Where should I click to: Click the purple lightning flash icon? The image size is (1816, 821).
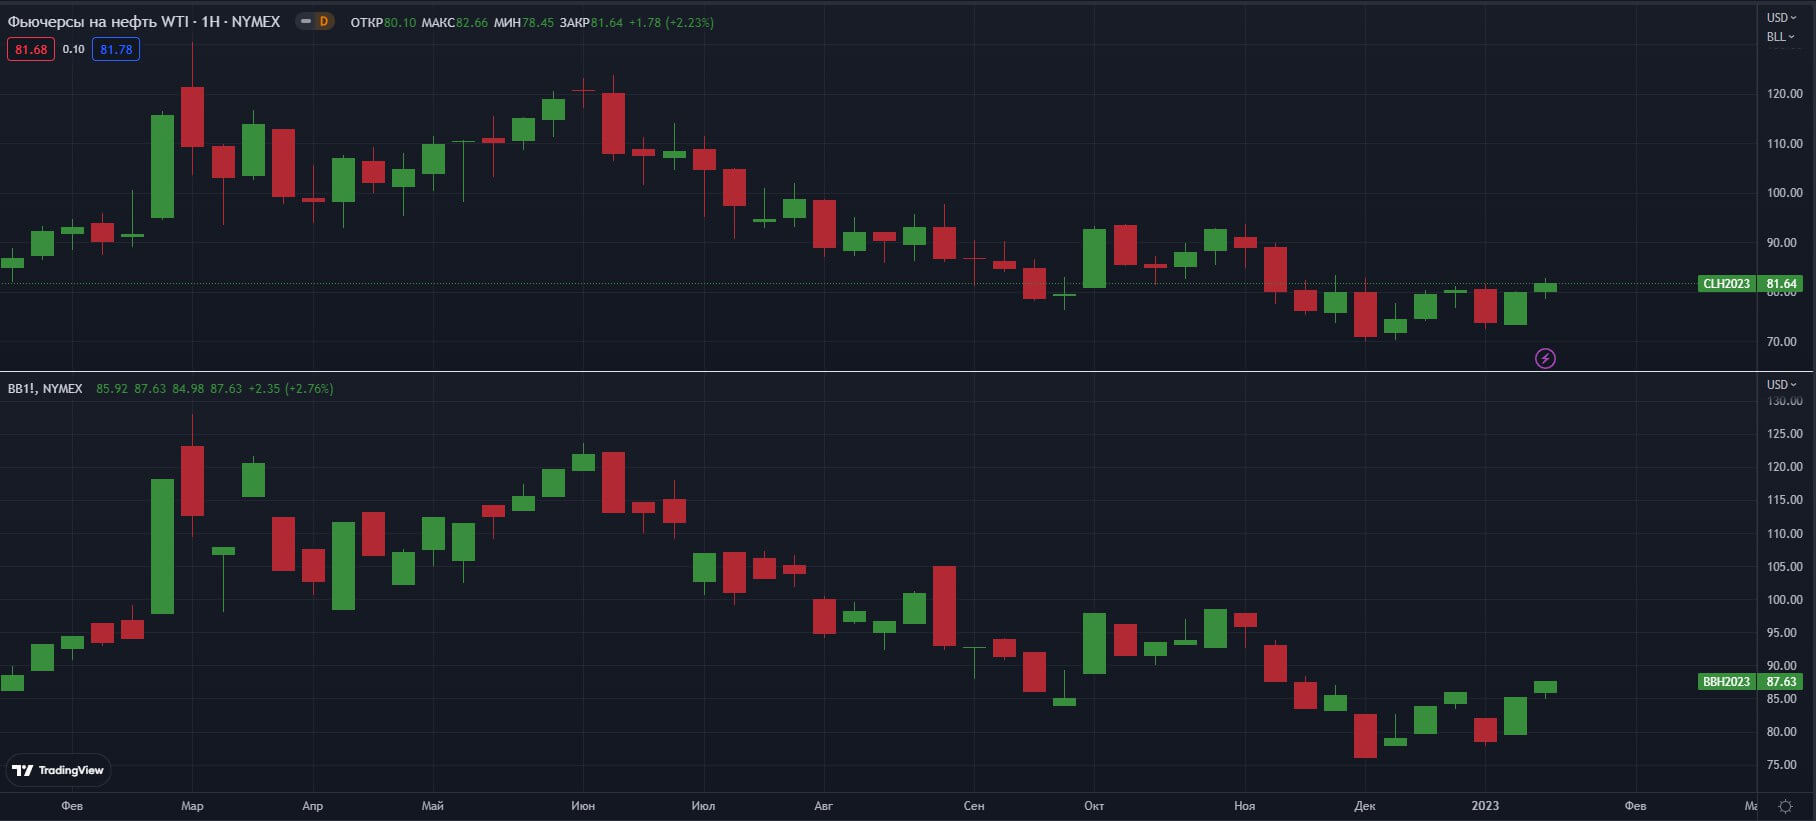pyautogui.click(x=1545, y=358)
